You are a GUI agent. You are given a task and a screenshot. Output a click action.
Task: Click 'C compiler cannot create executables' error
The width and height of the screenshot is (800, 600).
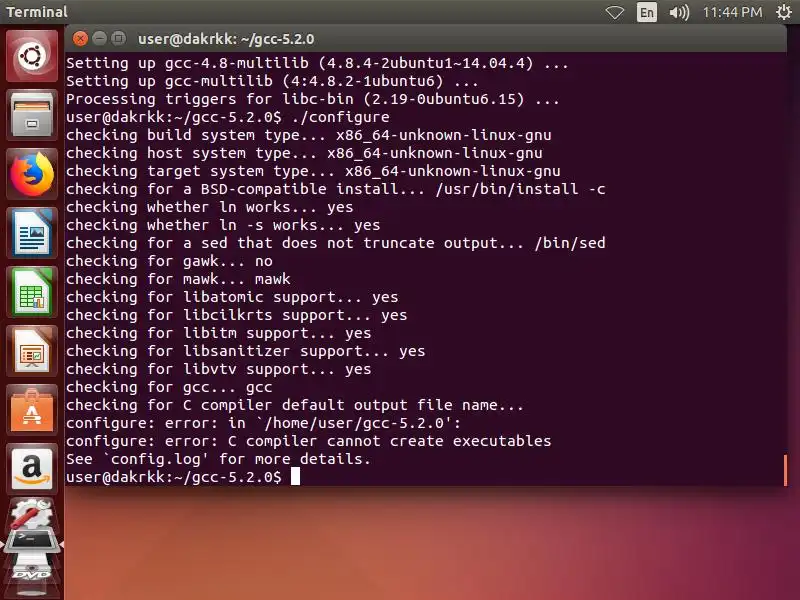pos(309,441)
